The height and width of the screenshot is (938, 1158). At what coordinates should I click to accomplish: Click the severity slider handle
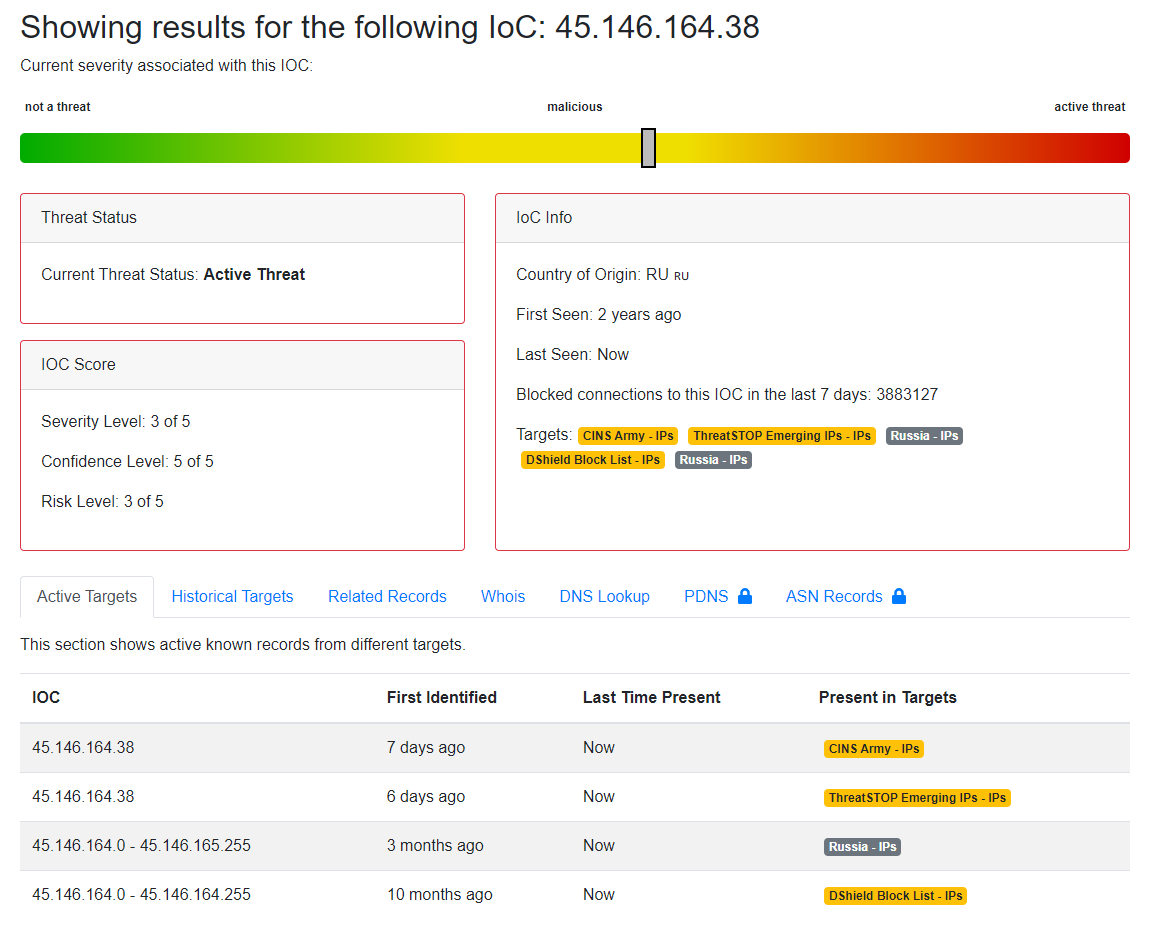tap(648, 148)
